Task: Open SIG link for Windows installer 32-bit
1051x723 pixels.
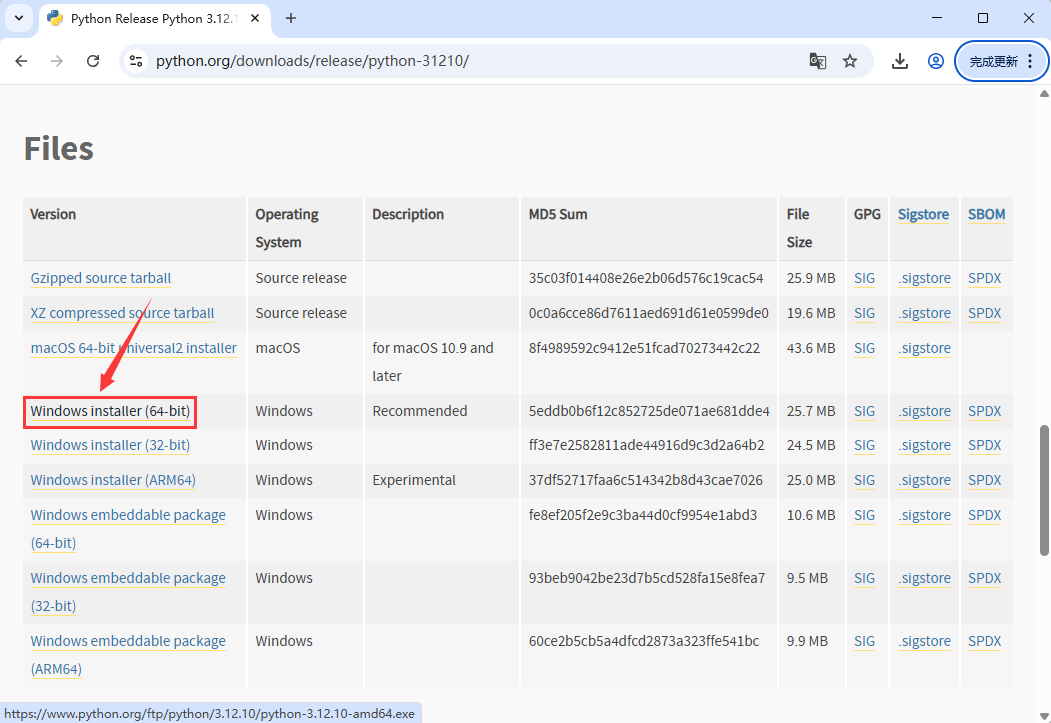Action: pos(864,445)
